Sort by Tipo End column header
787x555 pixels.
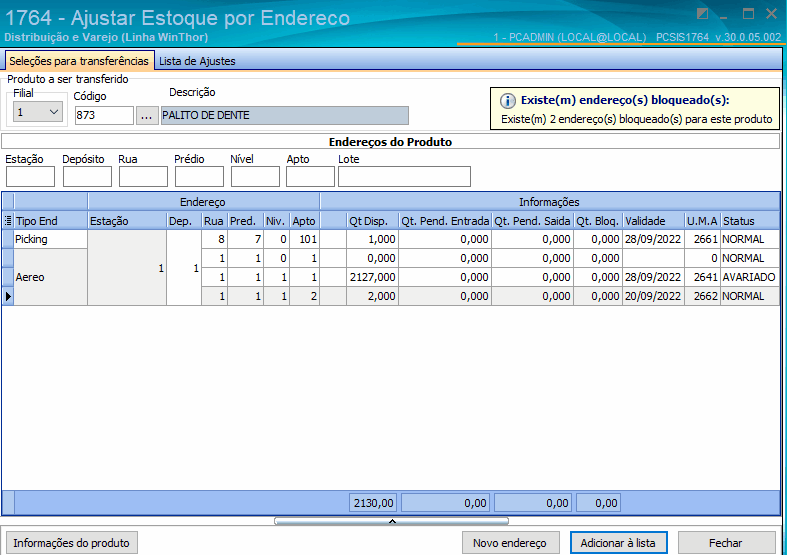[51, 221]
